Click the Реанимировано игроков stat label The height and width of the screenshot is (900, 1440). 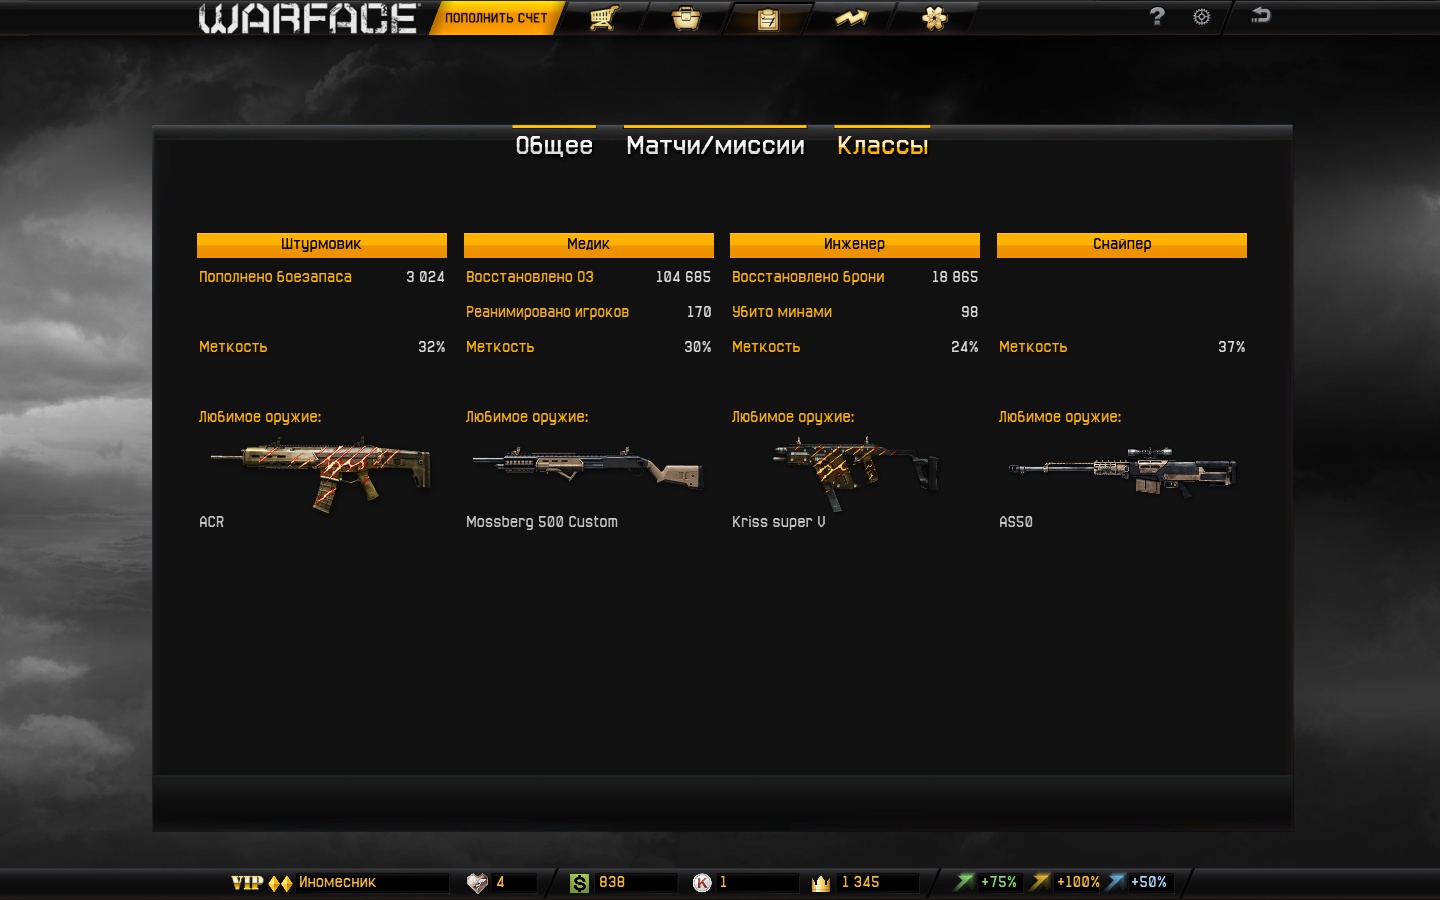coord(547,312)
